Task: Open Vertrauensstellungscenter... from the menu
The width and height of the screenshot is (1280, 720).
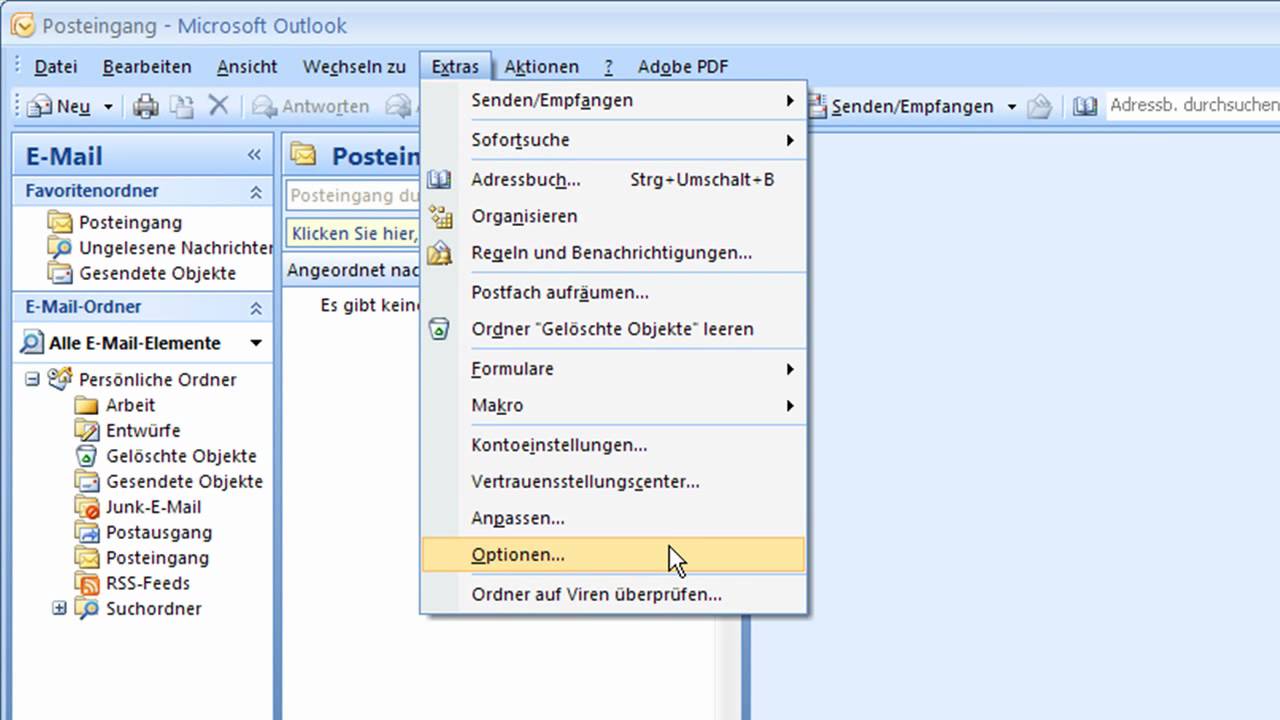Action: (x=613, y=481)
